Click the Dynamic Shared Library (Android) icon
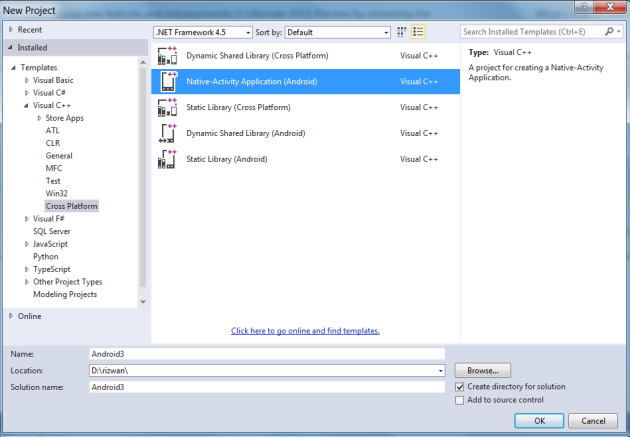Image resolution: width=630 pixels, height=437 pixels. coord(167,133)
